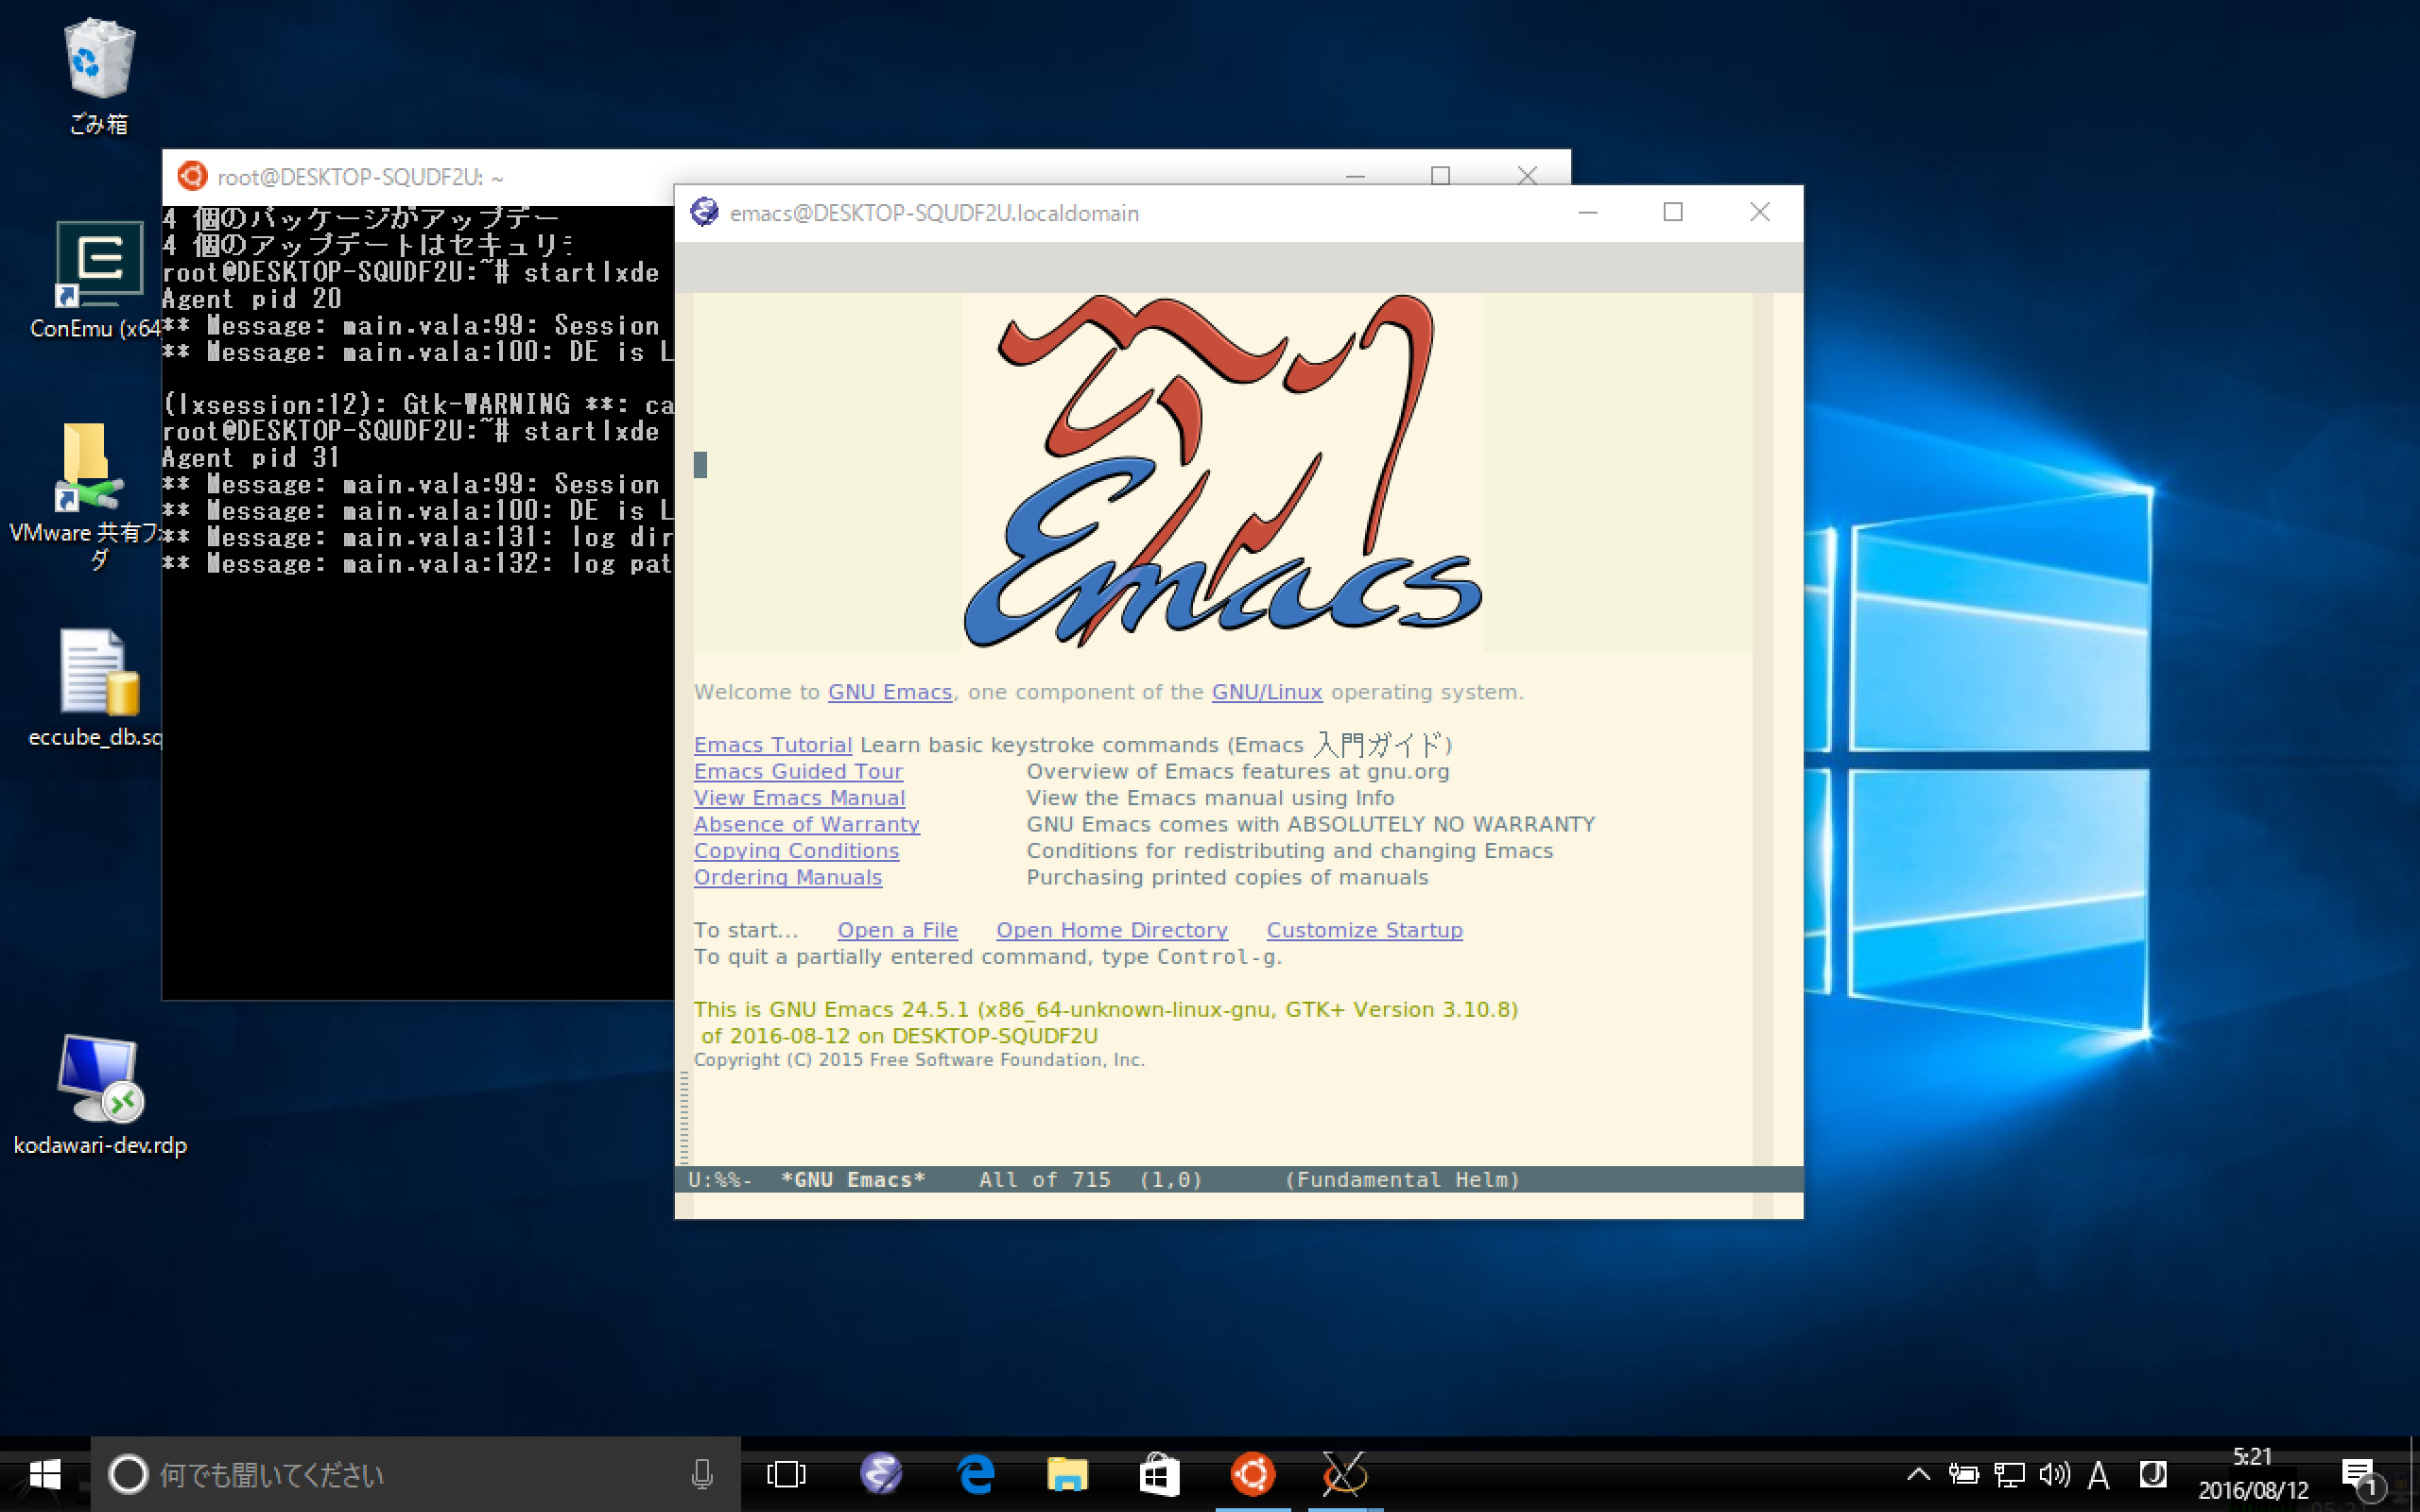Viewport: 2420px width, 1512px height.
Task: Open the Emacs Guided Tour link
Action: click(x=798, y=771)
